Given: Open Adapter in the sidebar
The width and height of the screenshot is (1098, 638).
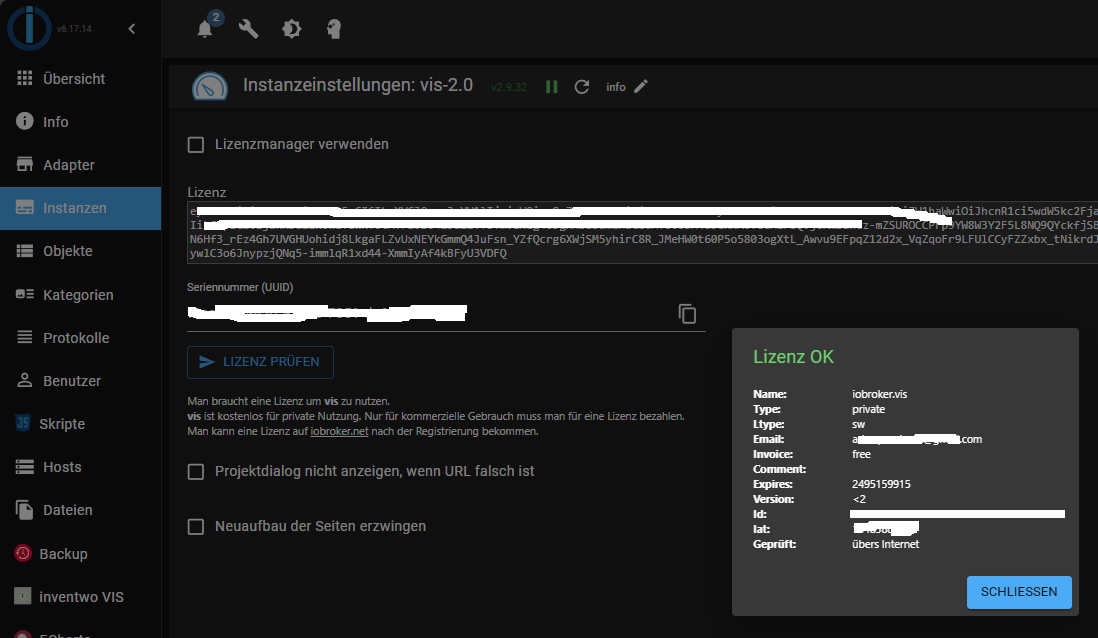Looking at the screenshot, I should [68, 165].
